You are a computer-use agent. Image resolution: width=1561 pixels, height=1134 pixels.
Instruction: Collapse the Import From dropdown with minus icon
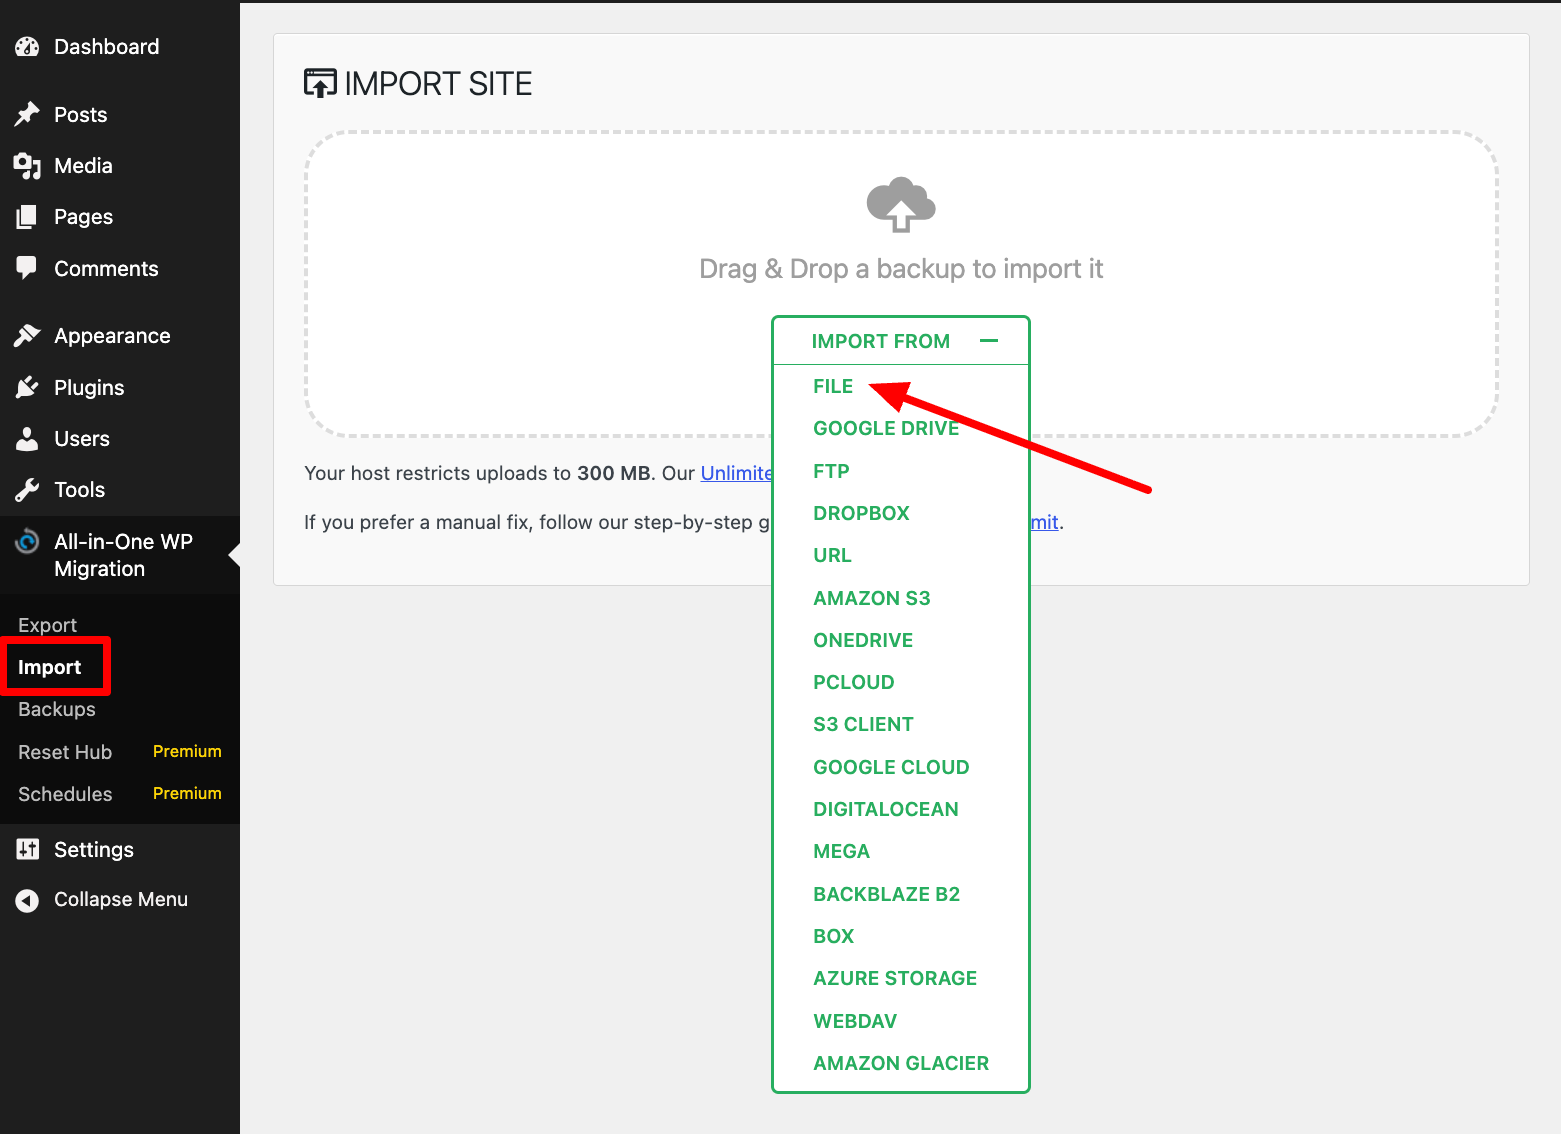pyautogui.click(x=989, y=341)
